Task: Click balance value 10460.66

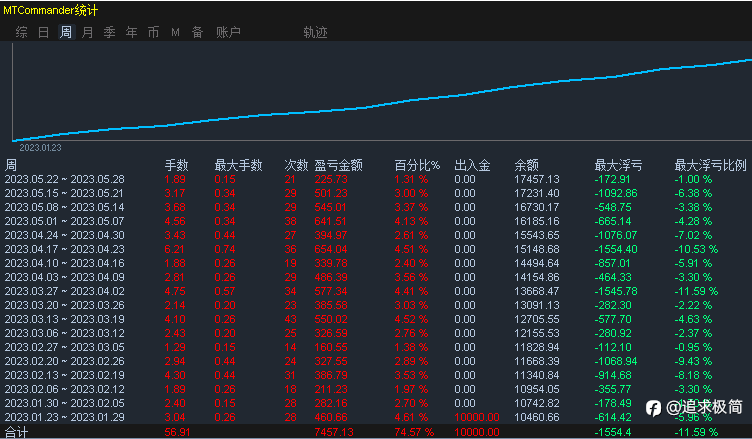Action: coord(537,417)
